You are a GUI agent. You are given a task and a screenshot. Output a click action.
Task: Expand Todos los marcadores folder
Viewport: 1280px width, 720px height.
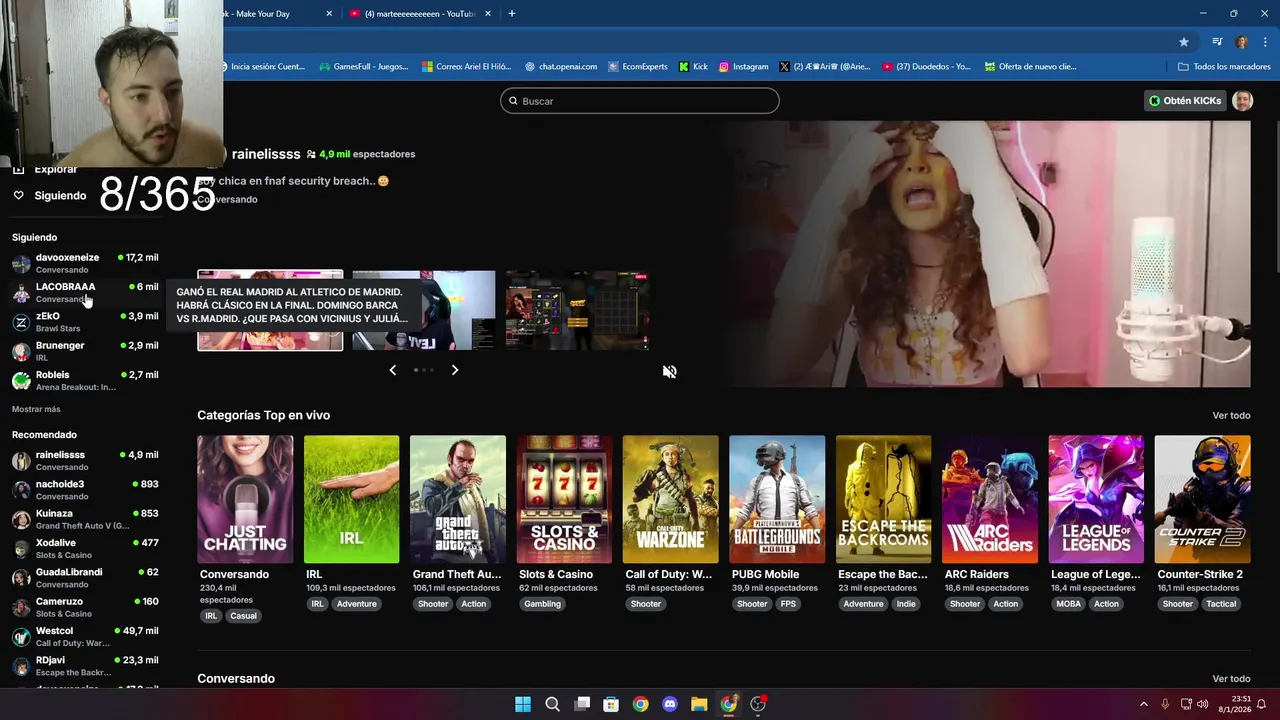[x=1224, y=67]
